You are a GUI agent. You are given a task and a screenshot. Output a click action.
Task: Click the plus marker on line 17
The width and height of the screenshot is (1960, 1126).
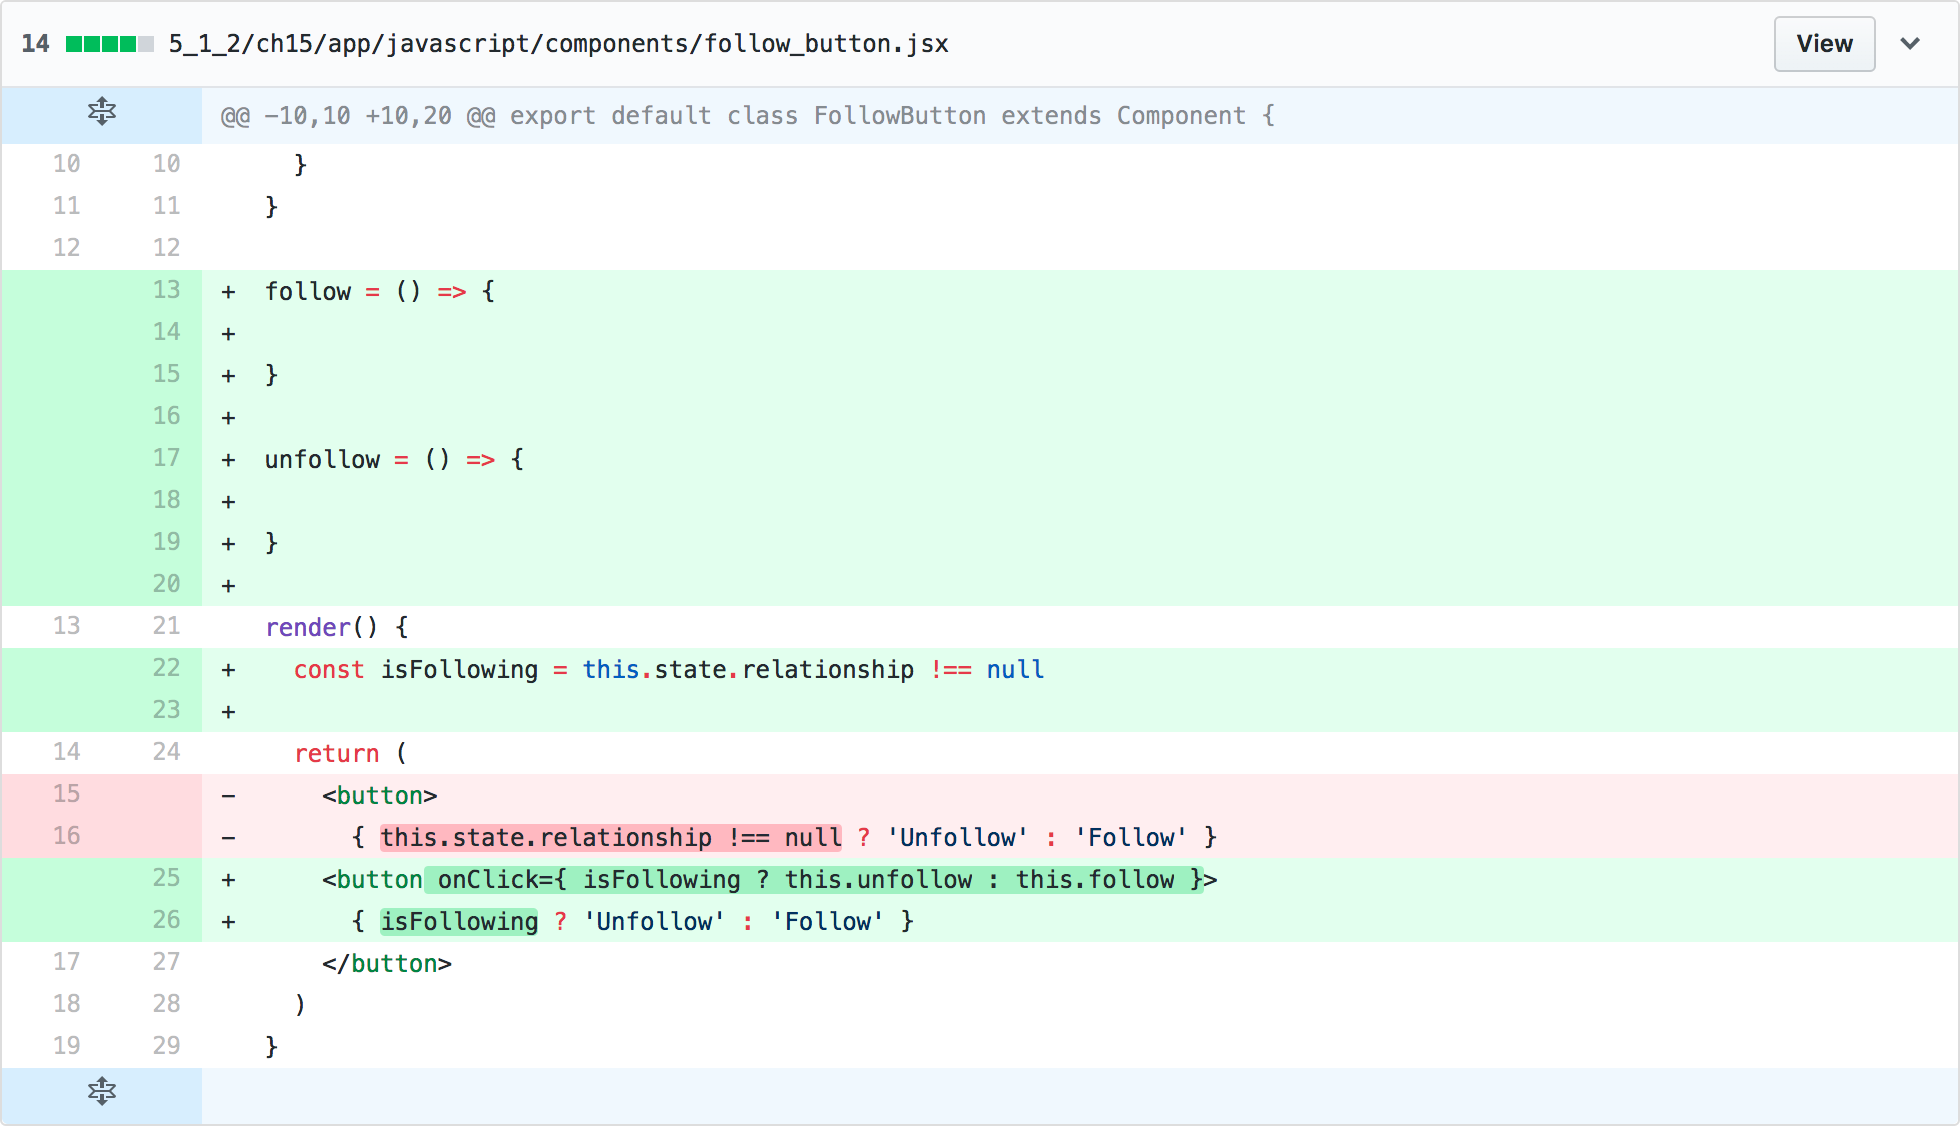[228, 460]
